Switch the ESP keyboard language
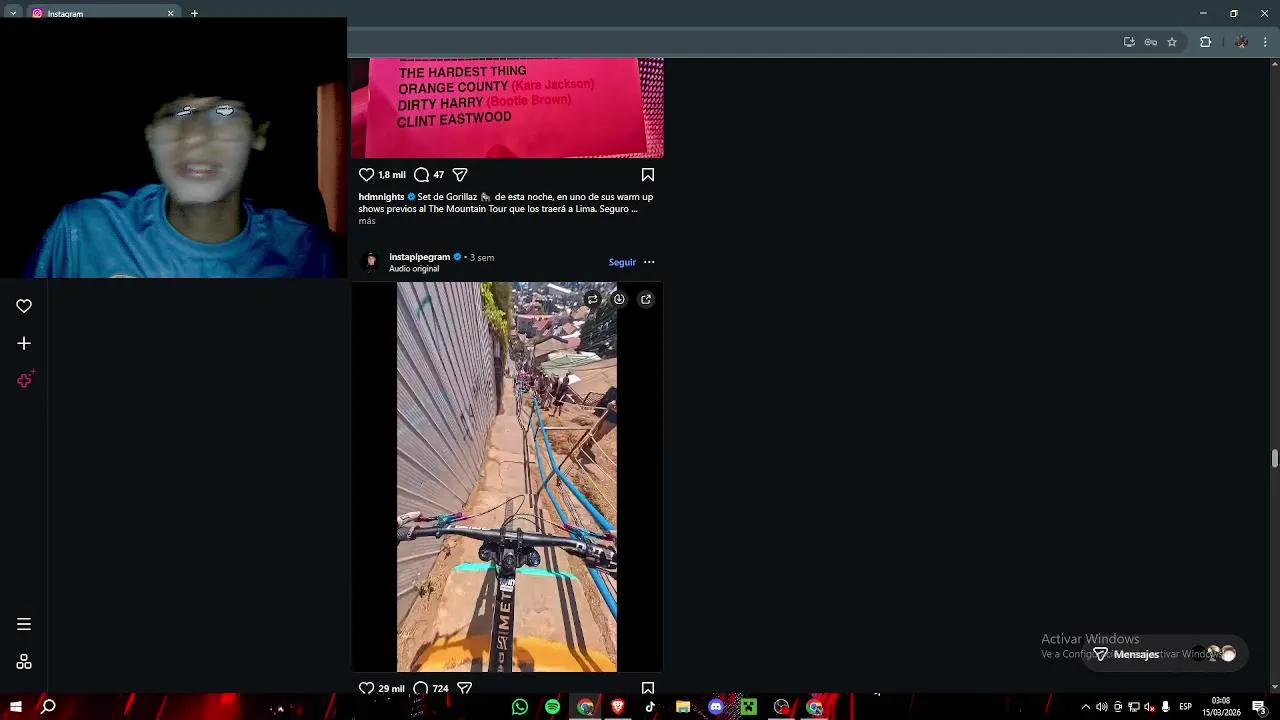 [x=1185, y=707]
